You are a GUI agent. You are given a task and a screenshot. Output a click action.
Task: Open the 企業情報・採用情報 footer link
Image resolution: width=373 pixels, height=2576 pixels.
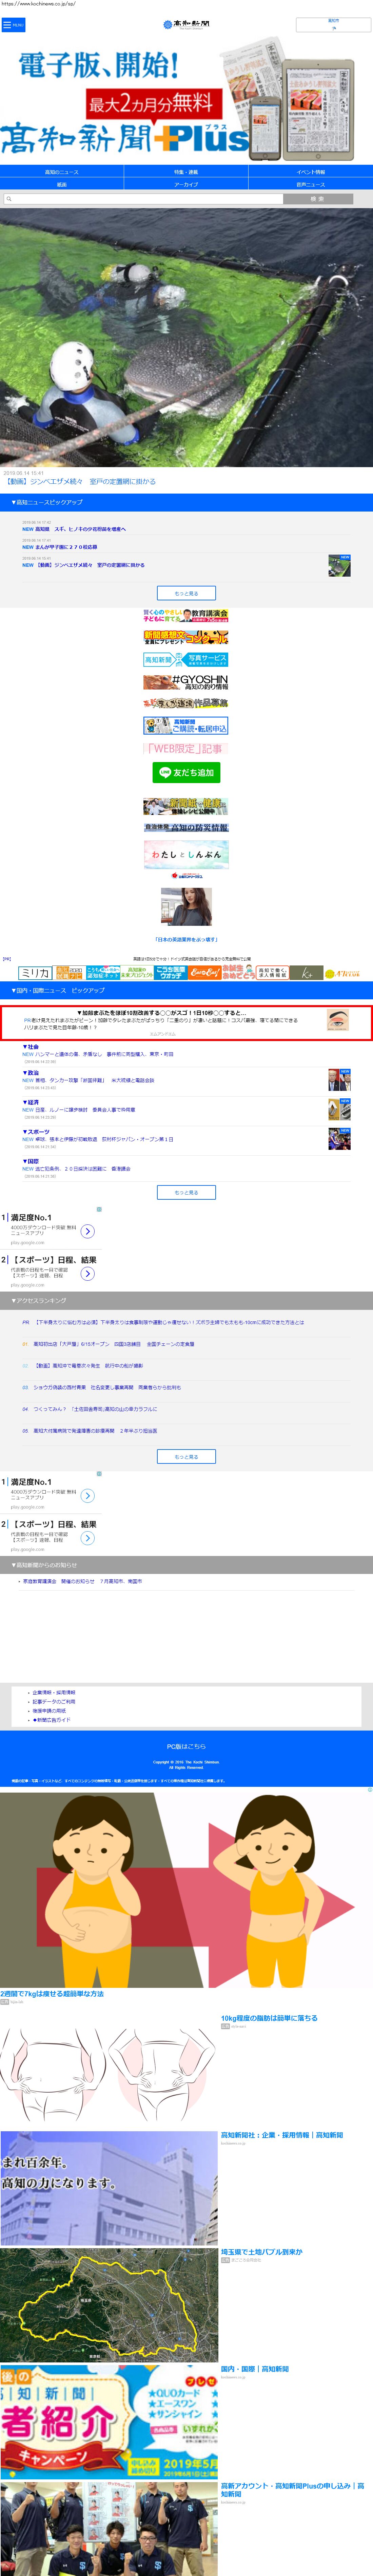54,1693
